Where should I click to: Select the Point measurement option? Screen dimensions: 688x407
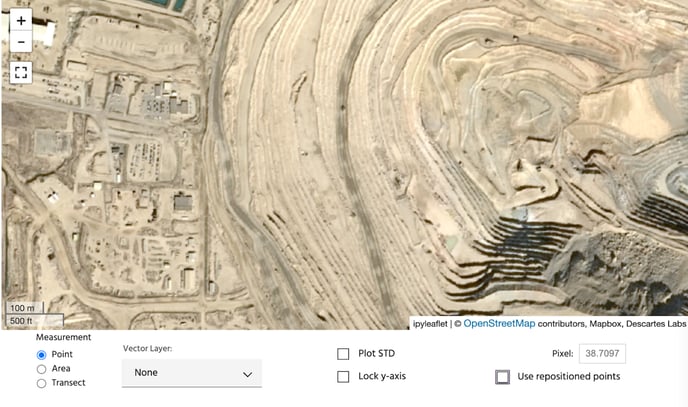[41, 354]
